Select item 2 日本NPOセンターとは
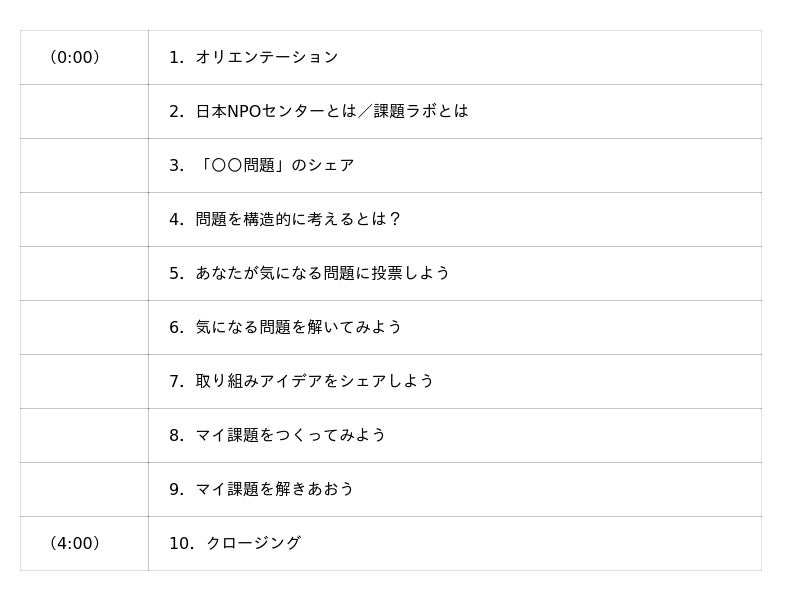 coord(263,111)
